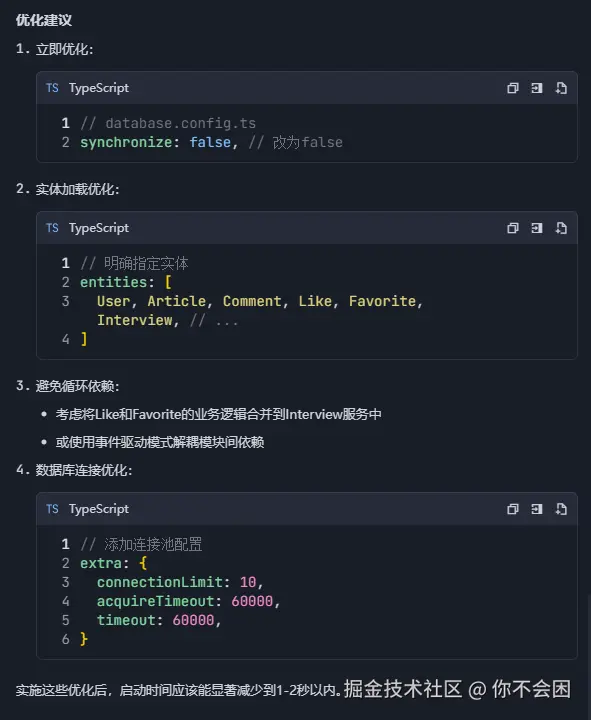Click the synchronize: false code line
This screenshot has height=720, width=591.
pos(211,142)
